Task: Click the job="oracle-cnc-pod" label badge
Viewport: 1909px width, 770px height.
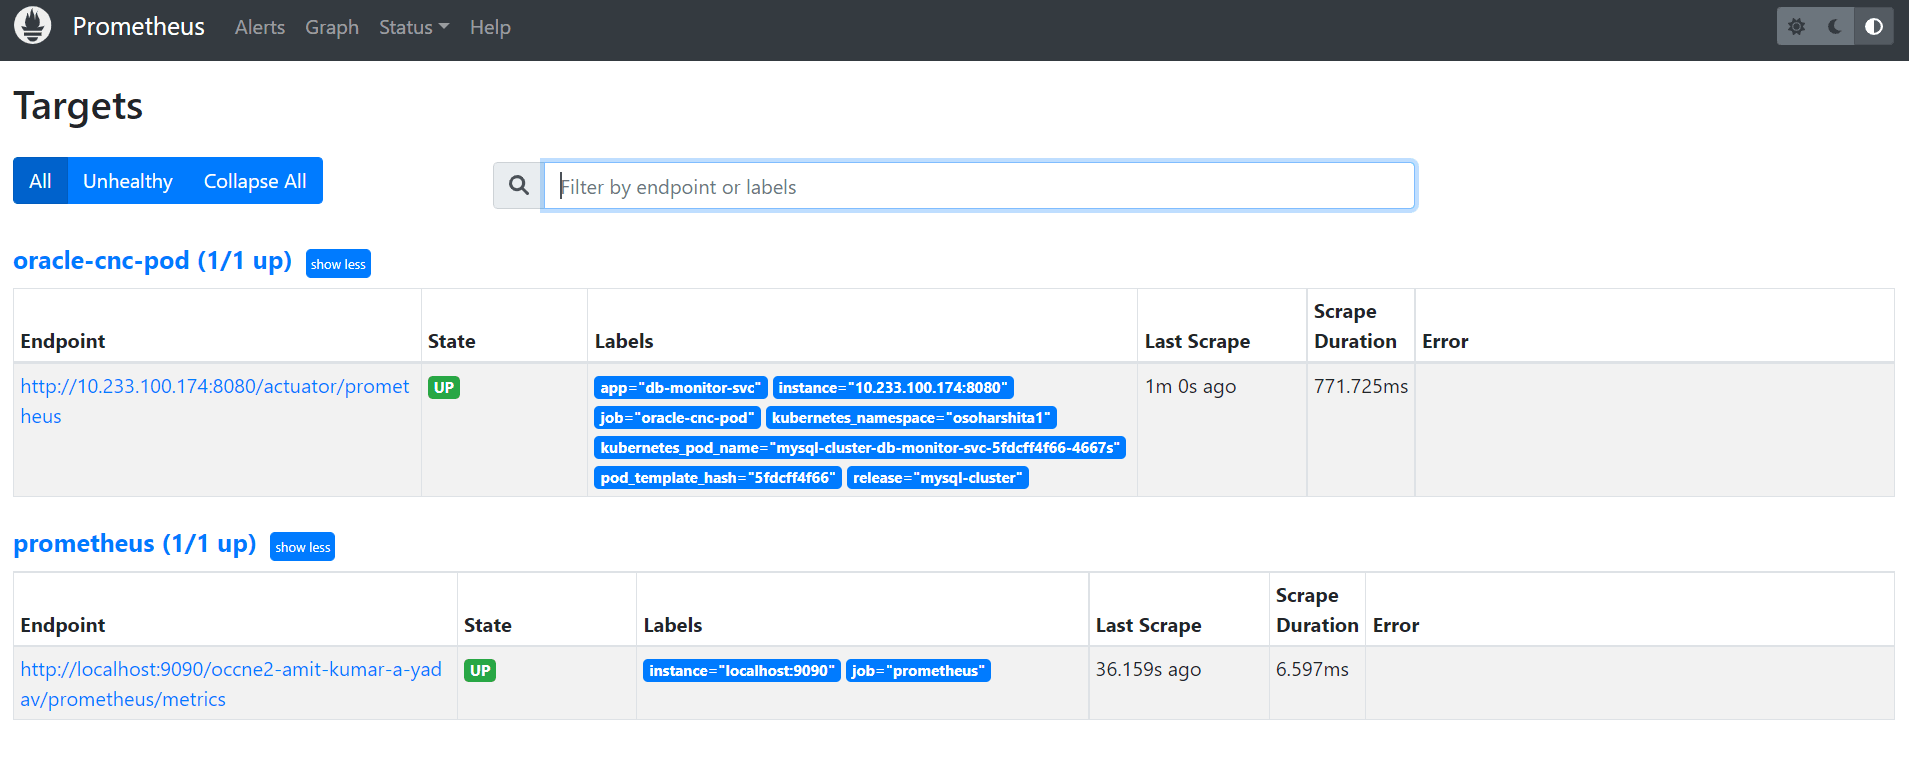Action: [678, 418]
